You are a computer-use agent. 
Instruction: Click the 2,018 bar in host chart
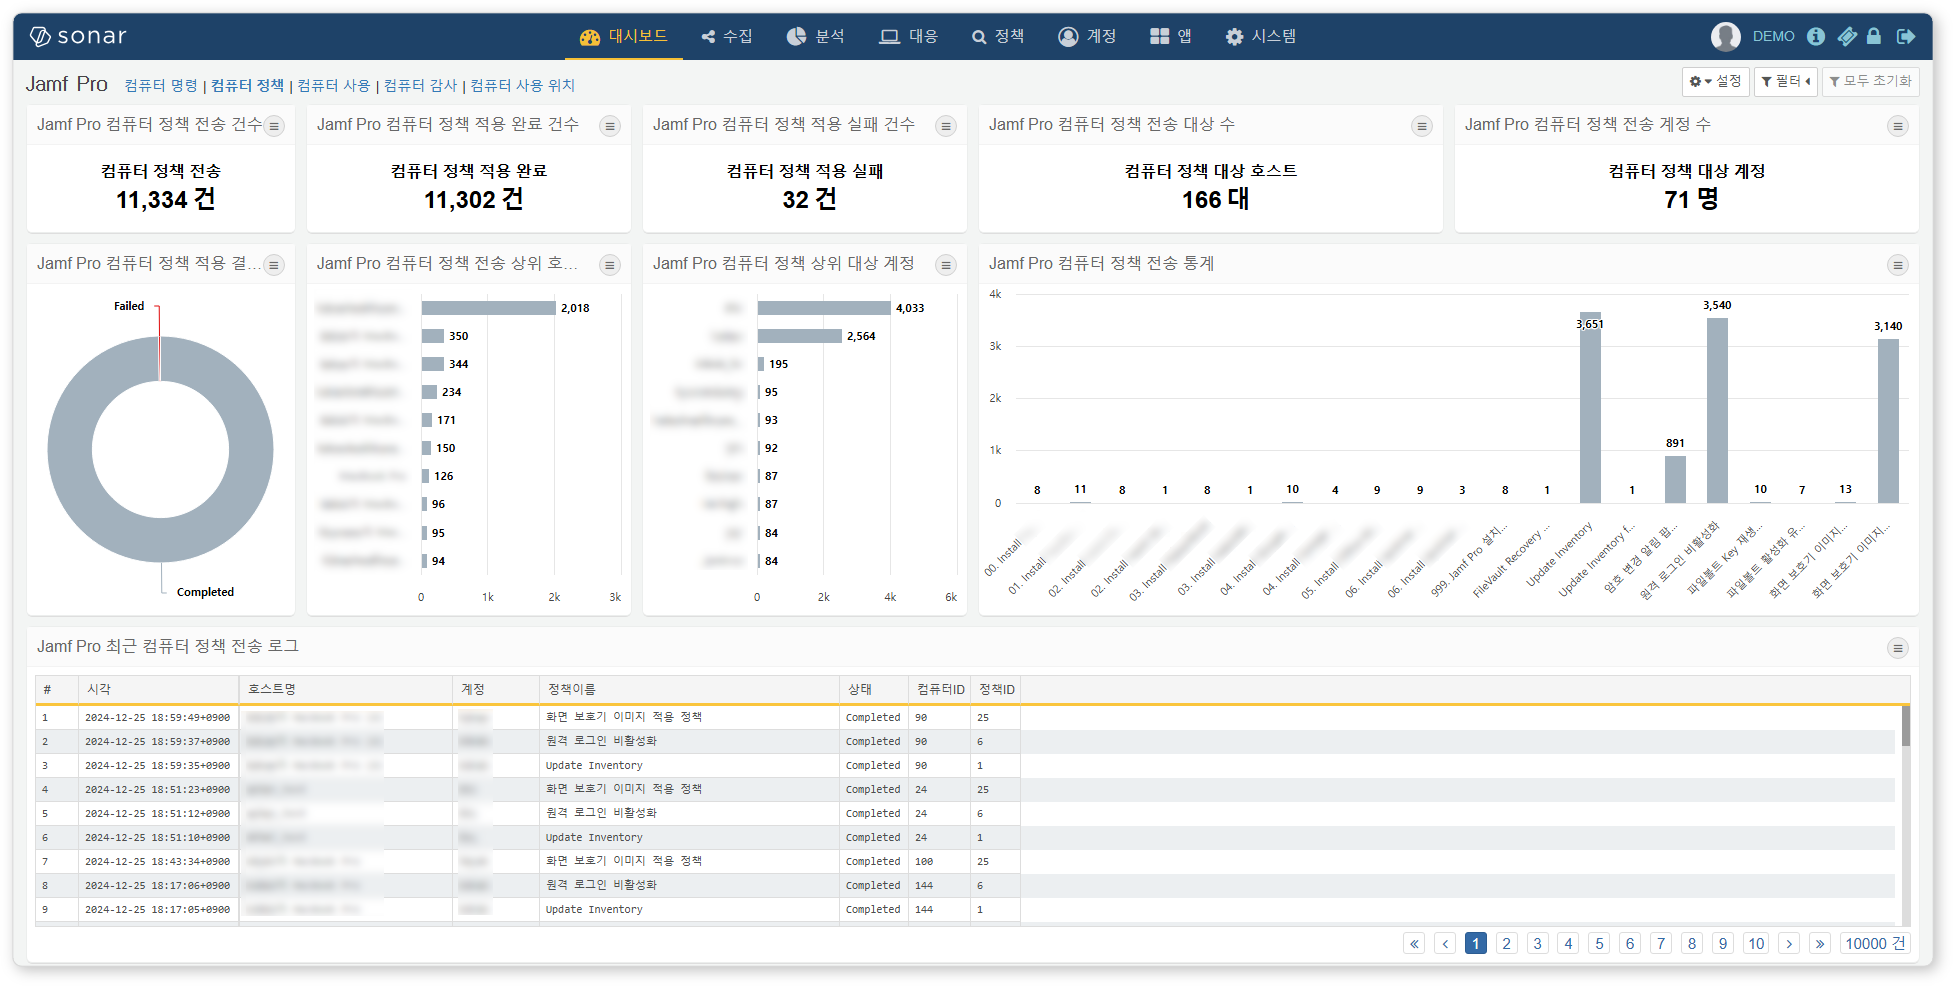coord(488,308)
